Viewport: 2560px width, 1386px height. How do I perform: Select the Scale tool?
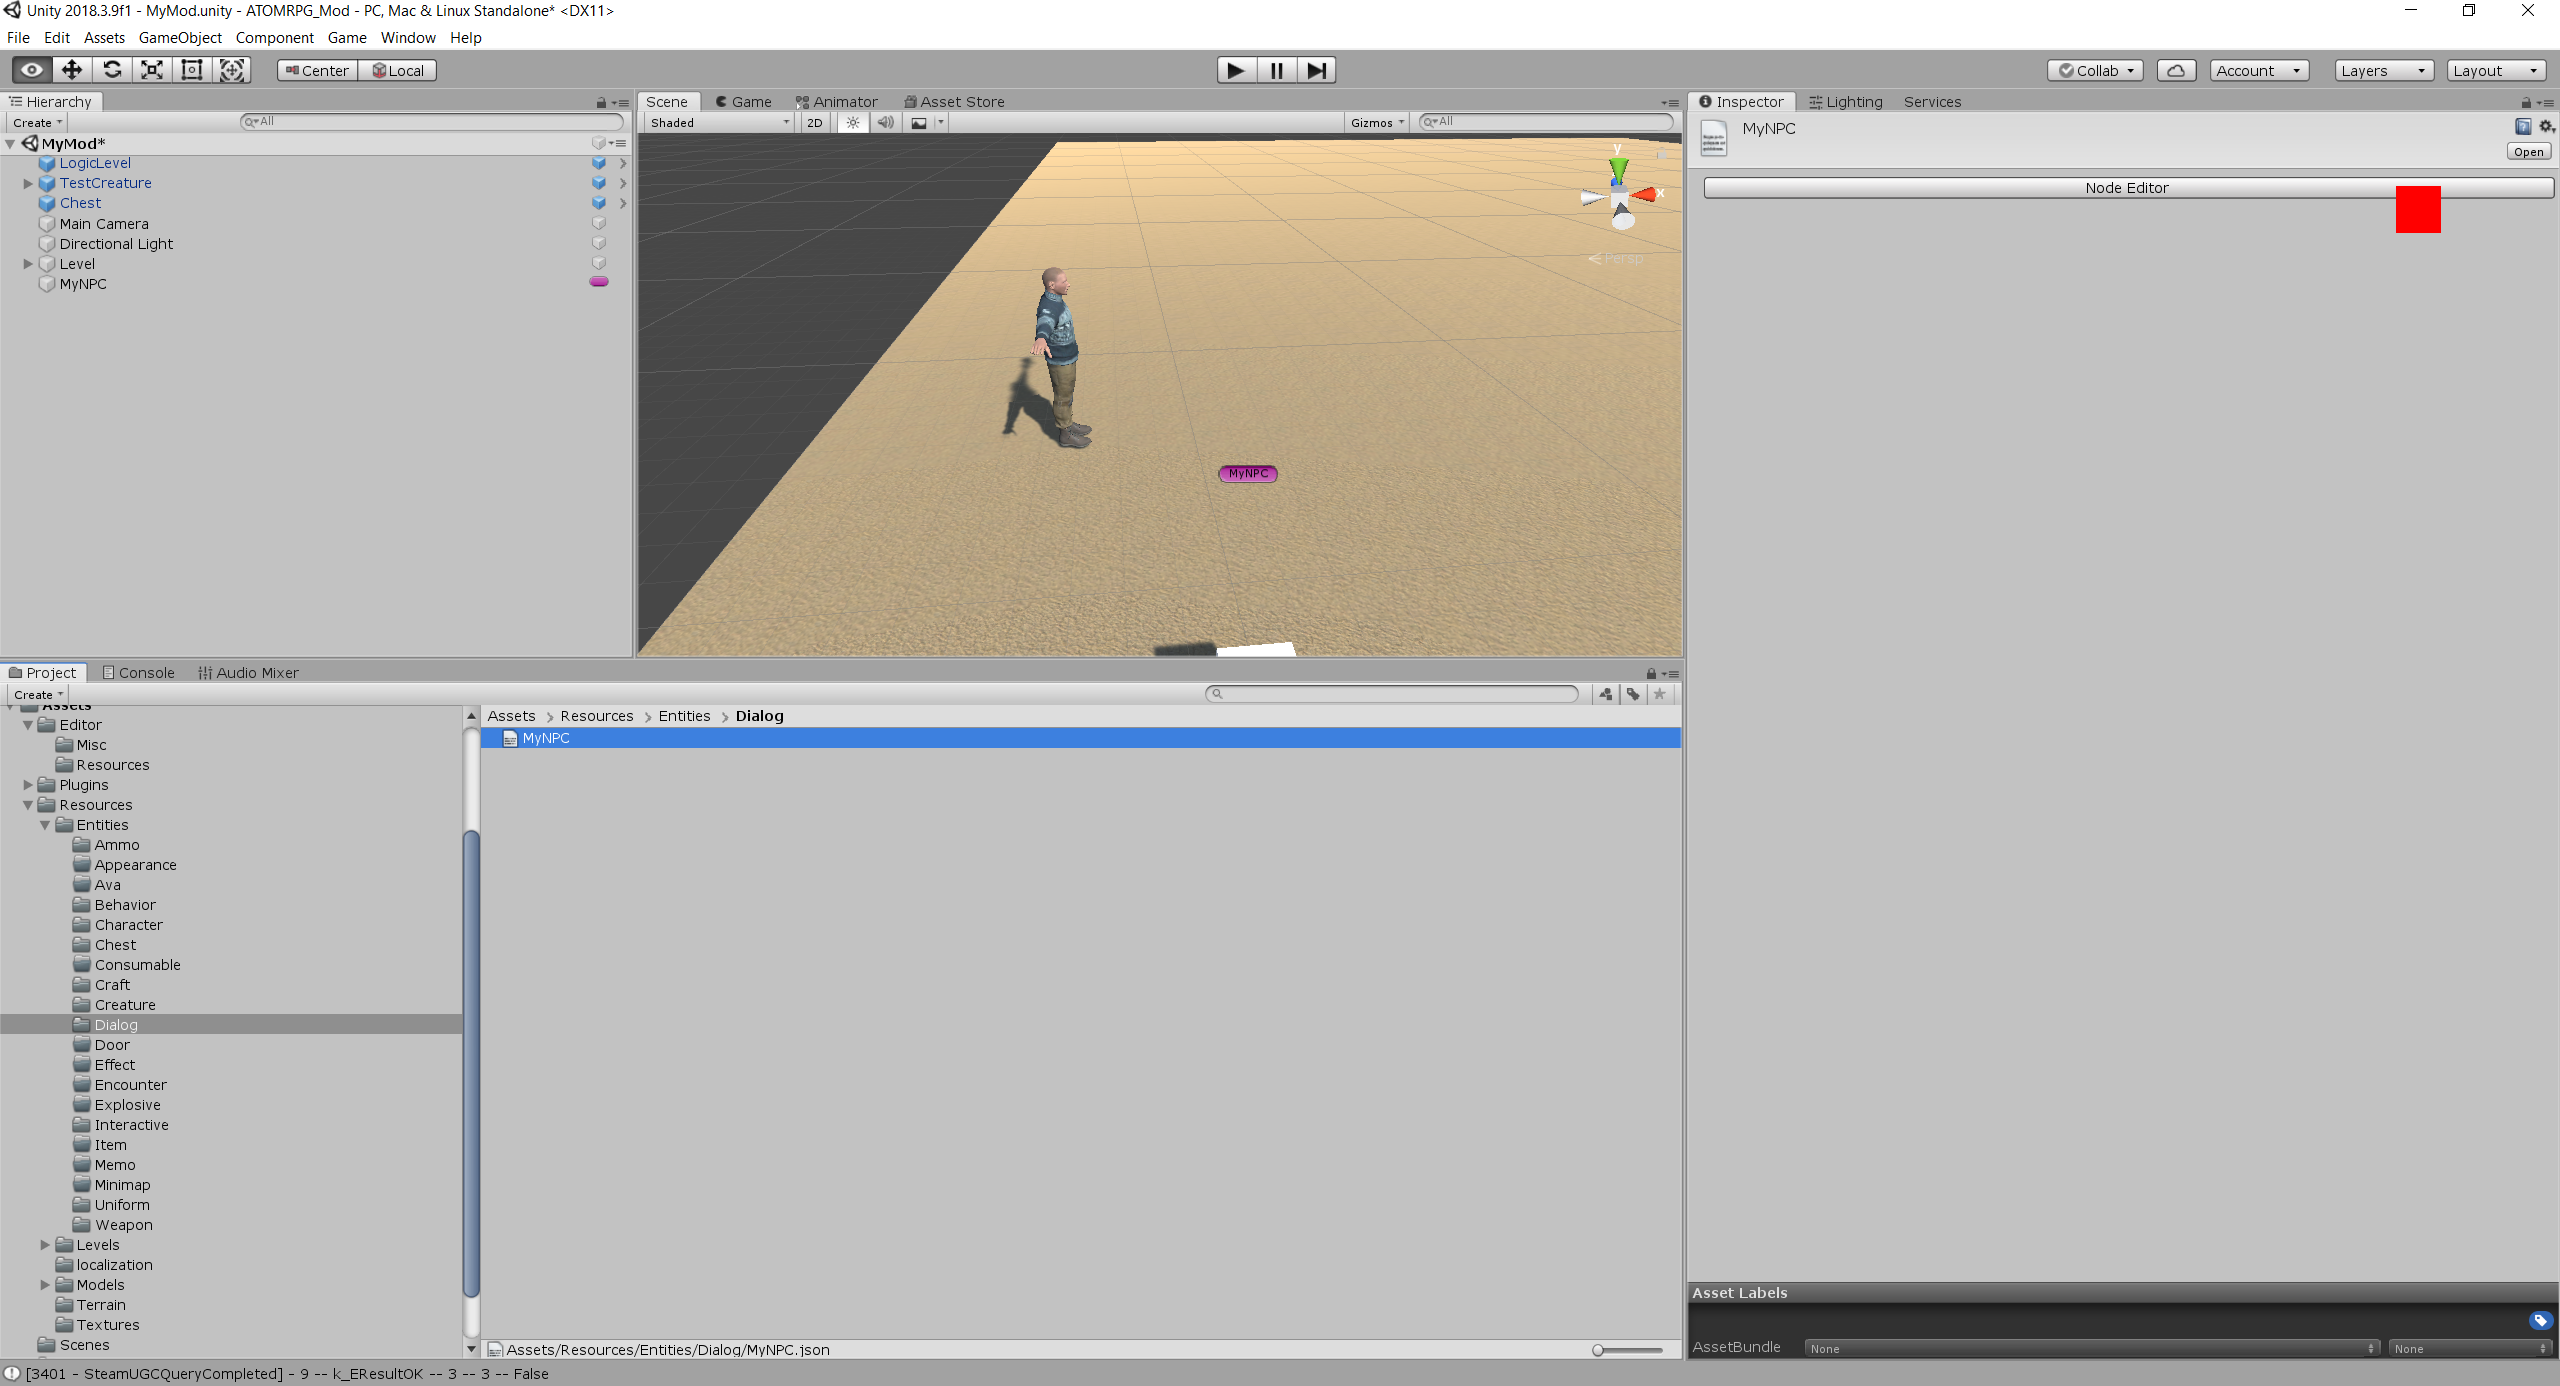pyautogui.click(x=152, y=70)
